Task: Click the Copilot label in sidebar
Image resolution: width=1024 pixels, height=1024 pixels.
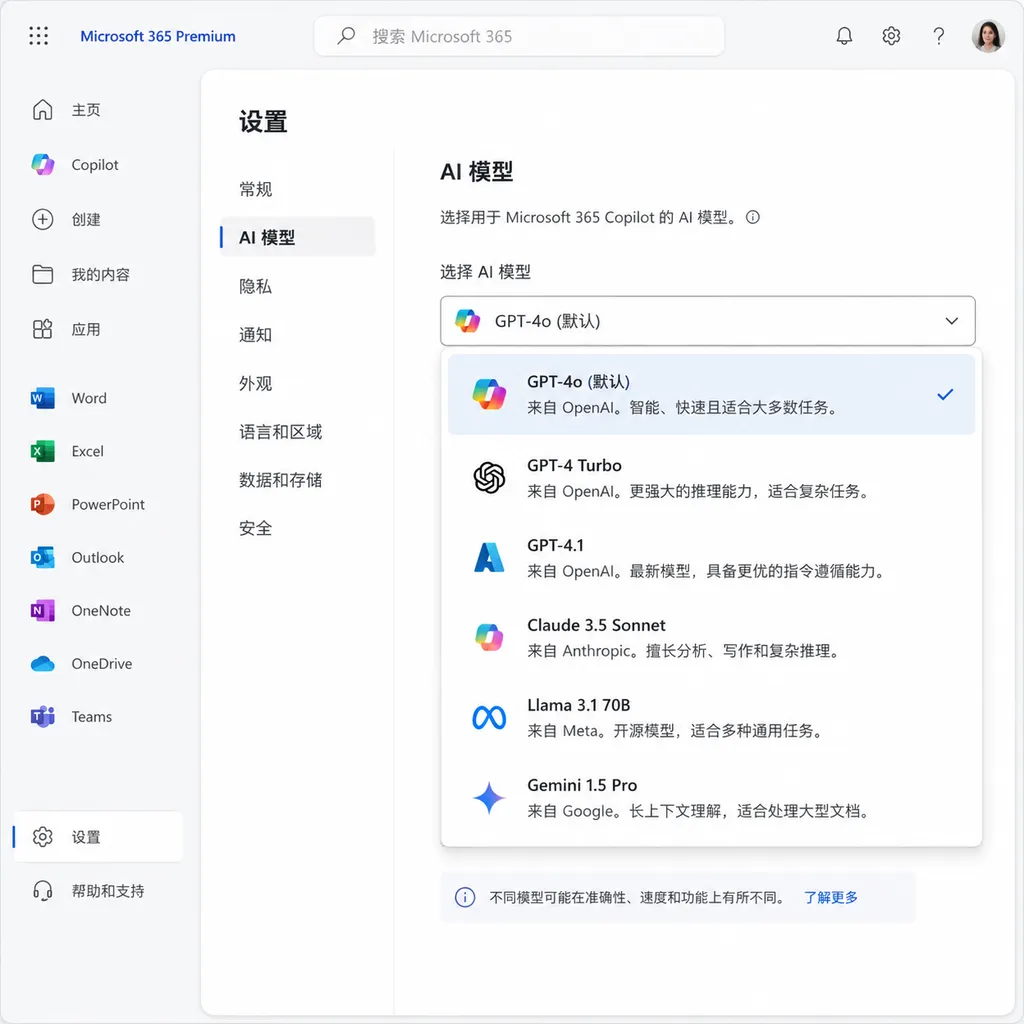Action: point(95,165)
